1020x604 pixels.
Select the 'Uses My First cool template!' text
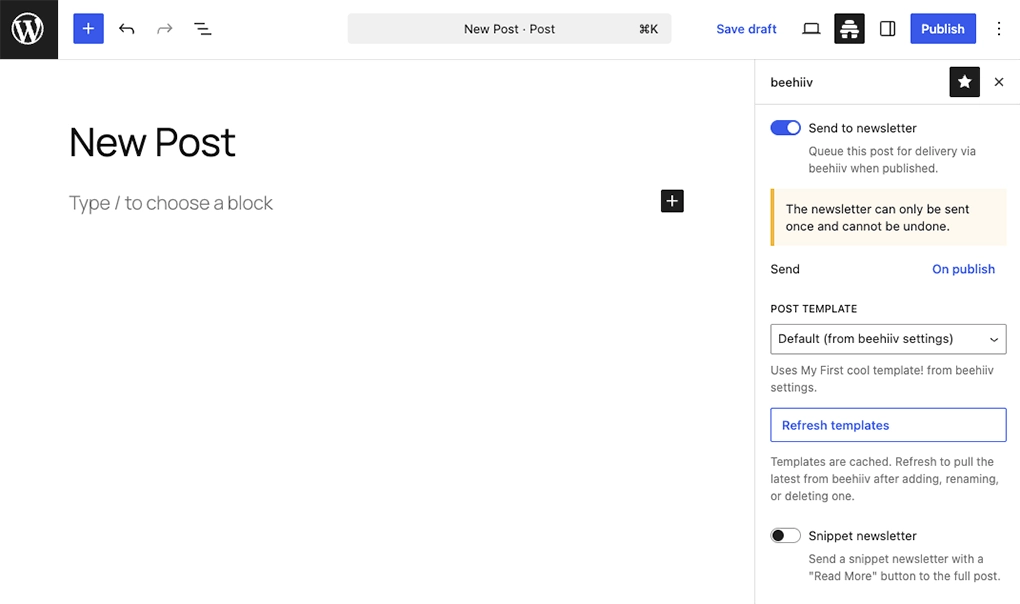(882, 378)
